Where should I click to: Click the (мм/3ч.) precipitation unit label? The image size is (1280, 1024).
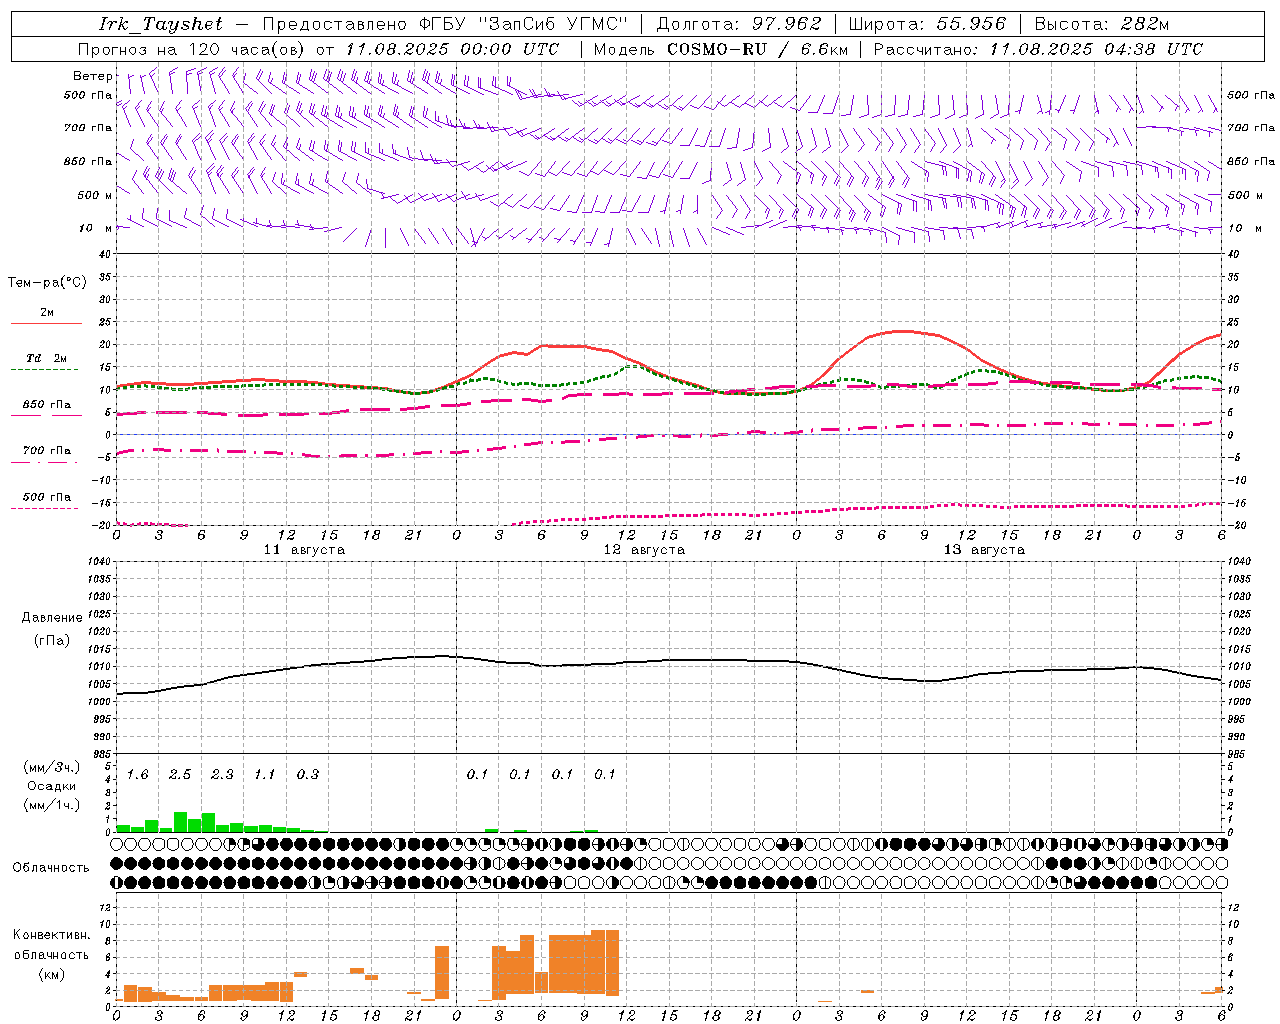[x=51, y=767]
